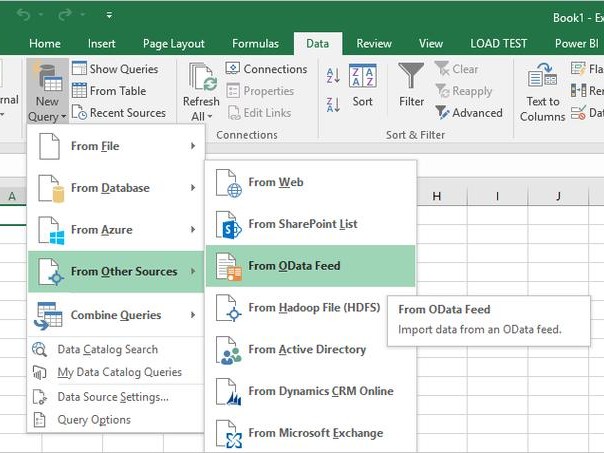Switch to the Home tab
The height and width of the screenshot is (453, 604).
(x=45, y=44)
